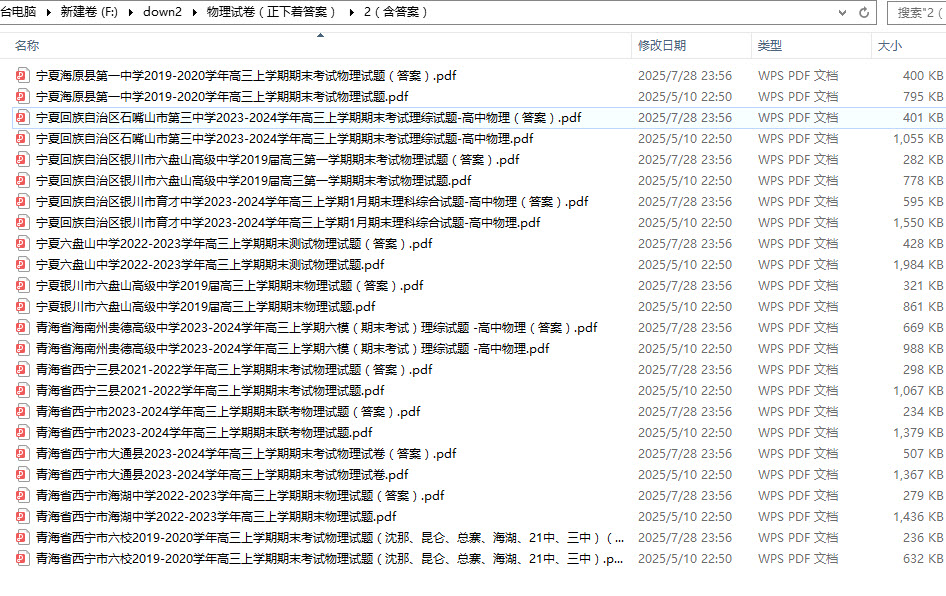Sort files by the 名称 column header
946x596 pixels.
[x=27, y=46]
